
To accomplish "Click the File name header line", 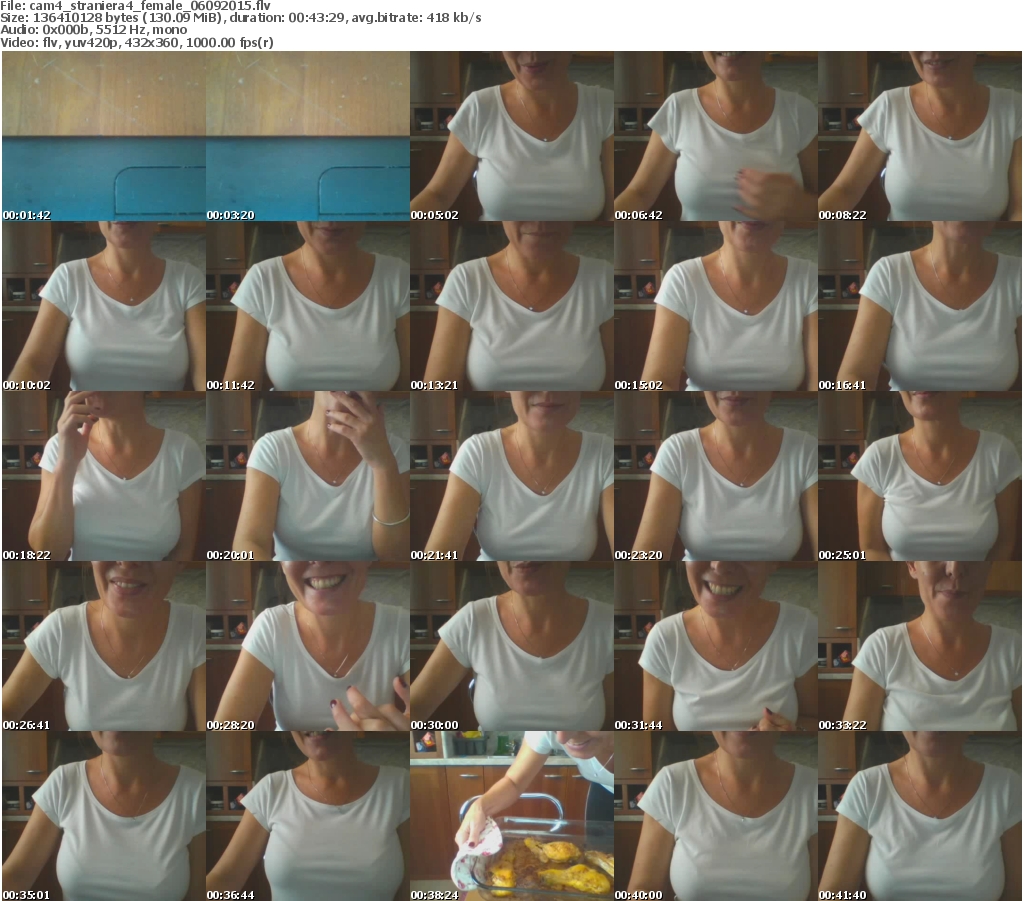I will (x=135, y=6).
